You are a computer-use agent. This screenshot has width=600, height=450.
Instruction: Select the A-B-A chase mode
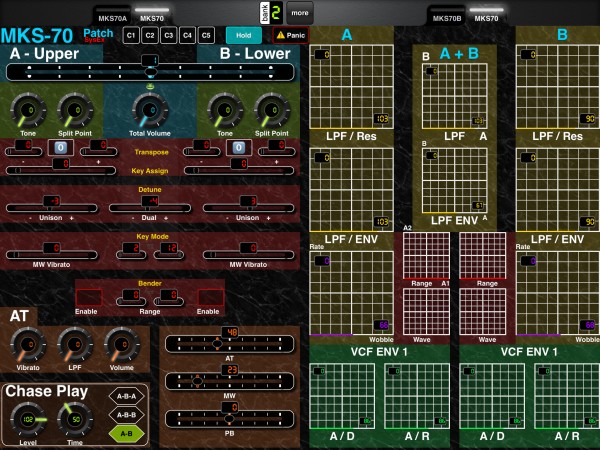pyautogui.click(x=127, y=396)
